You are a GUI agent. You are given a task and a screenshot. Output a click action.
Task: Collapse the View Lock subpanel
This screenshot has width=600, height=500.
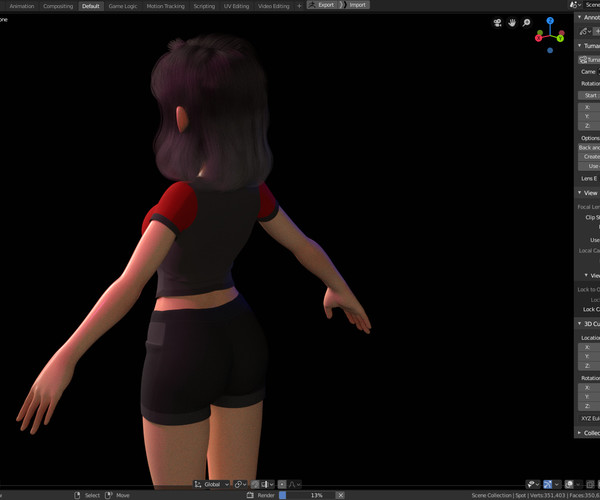click(x=586, y=275)
